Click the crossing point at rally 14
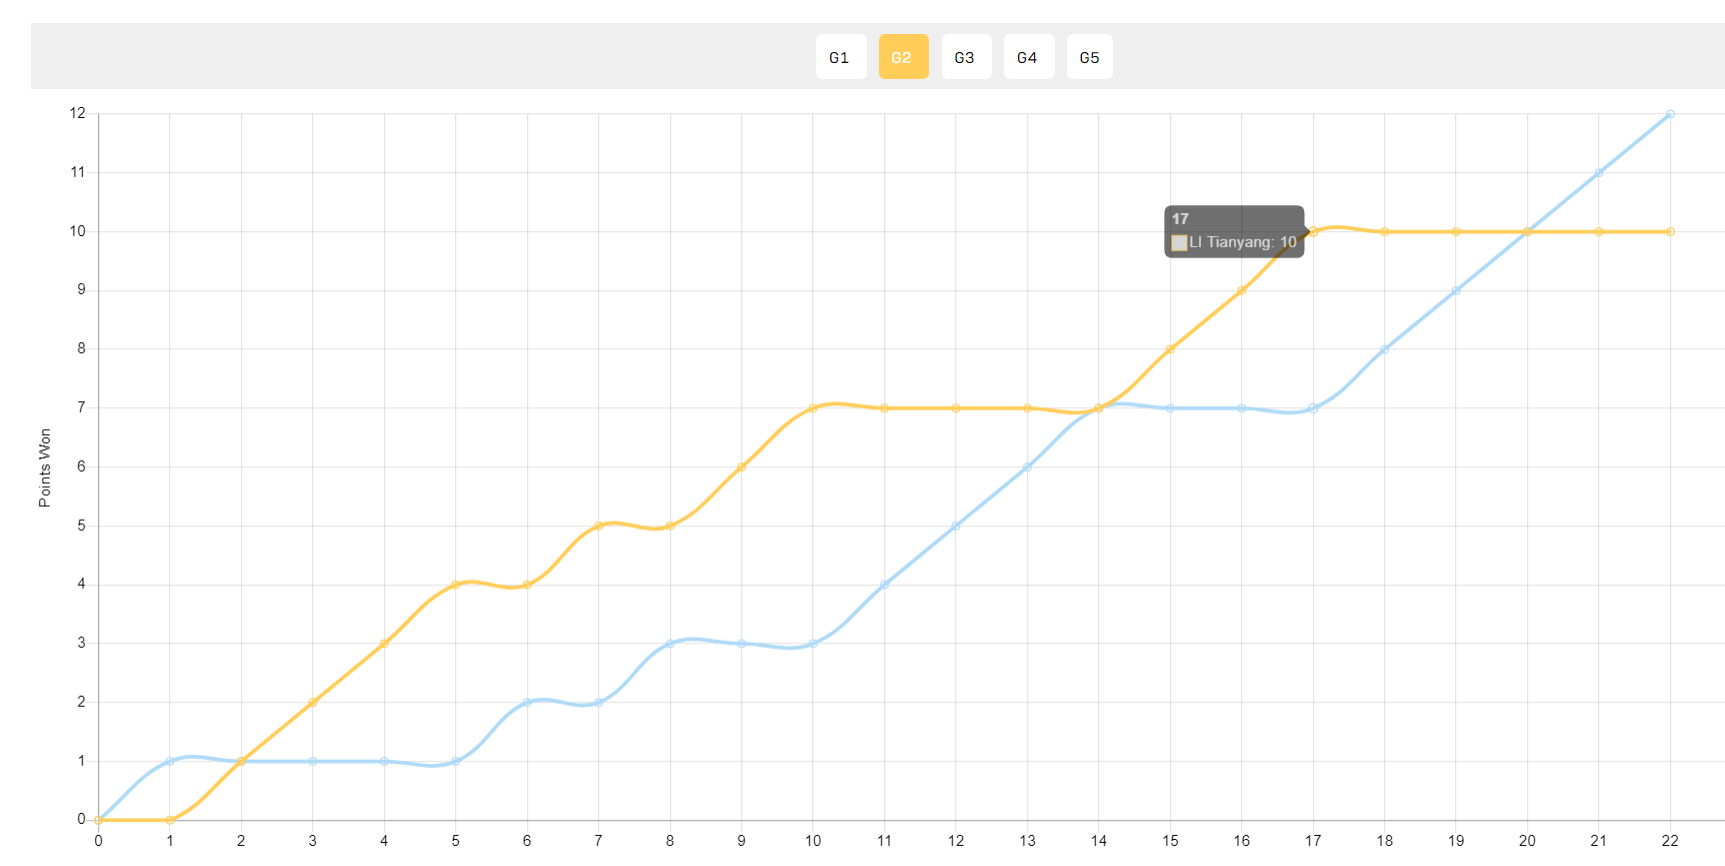1725x866 pixels. 1099,408
